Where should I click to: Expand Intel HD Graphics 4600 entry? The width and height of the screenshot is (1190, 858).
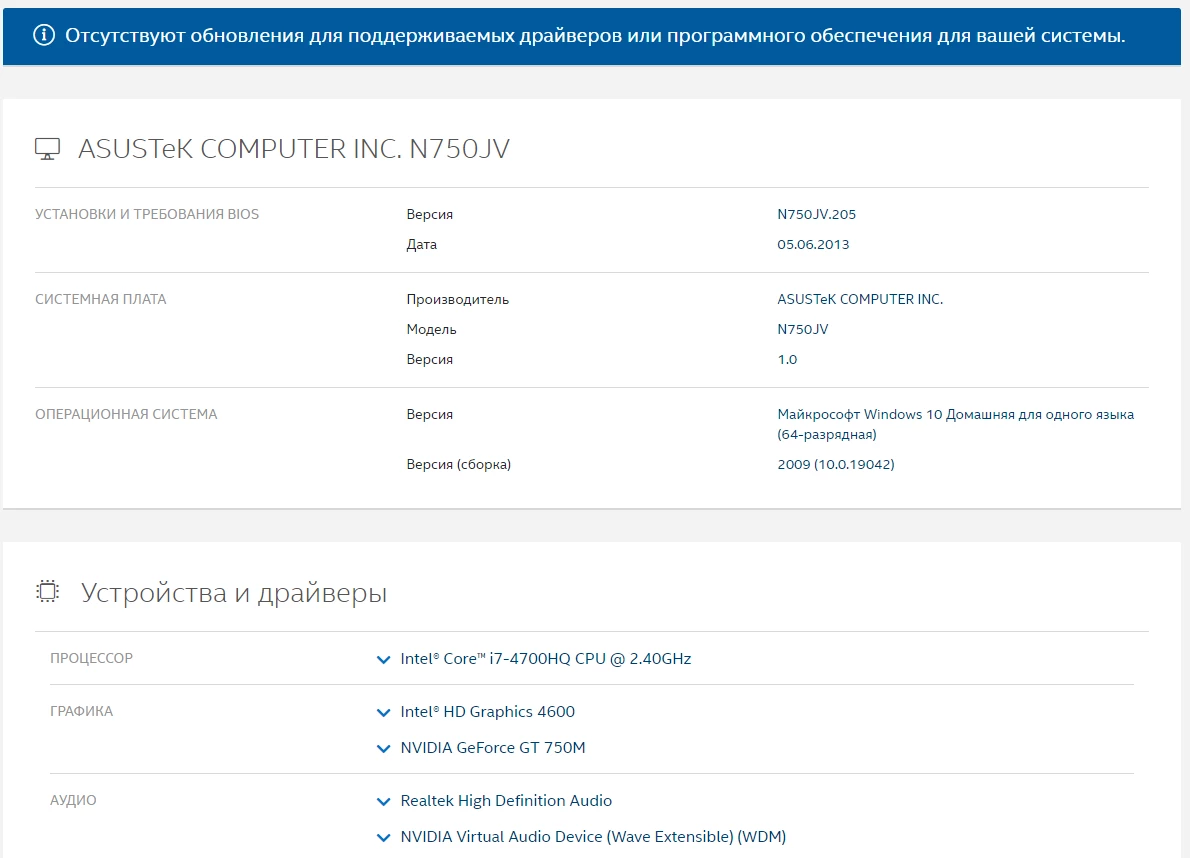(x=383, y=712)
